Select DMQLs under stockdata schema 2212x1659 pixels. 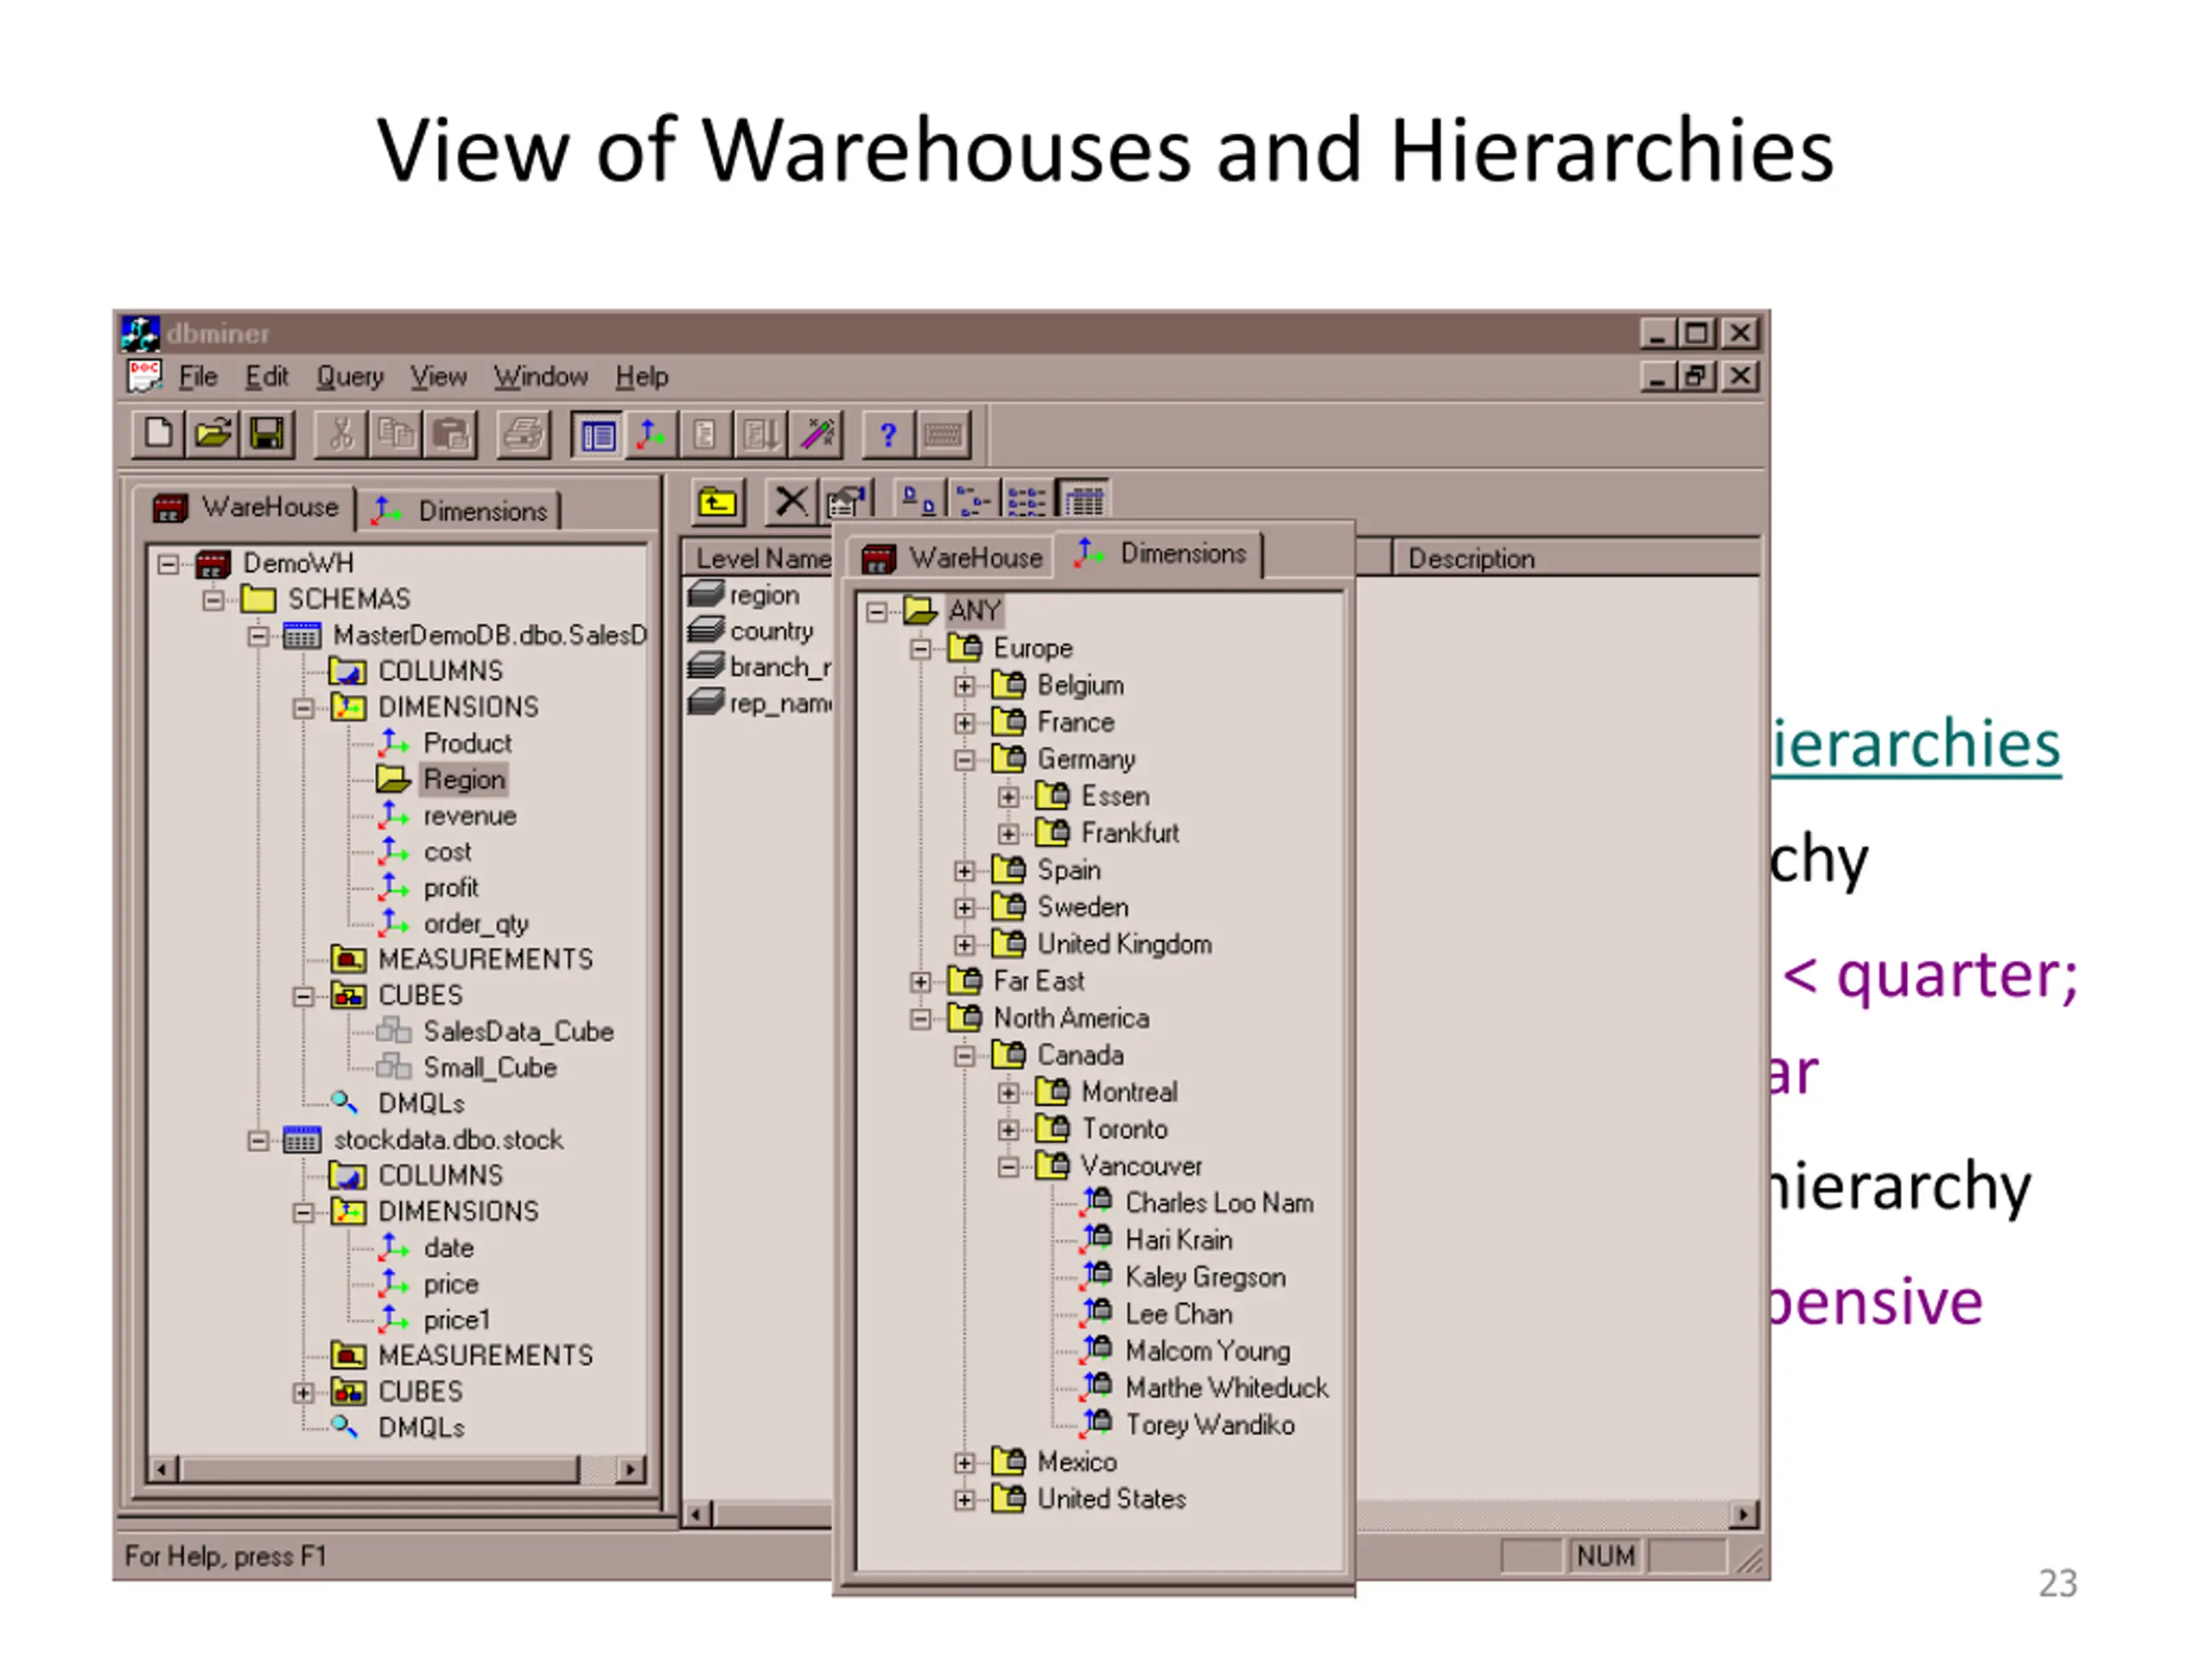(421, 1428)
